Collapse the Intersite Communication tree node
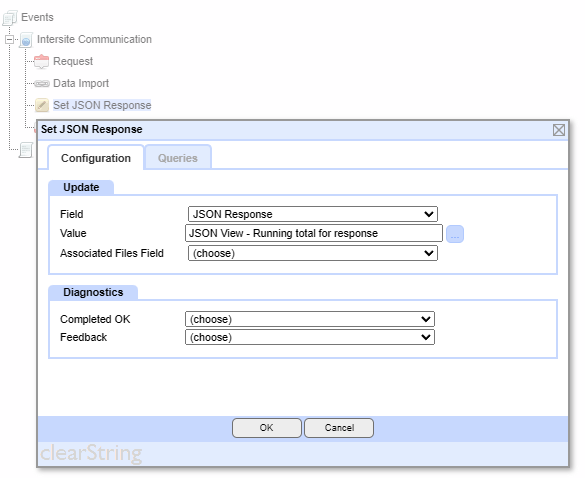 pyautogui.click(x=10, y=39)
